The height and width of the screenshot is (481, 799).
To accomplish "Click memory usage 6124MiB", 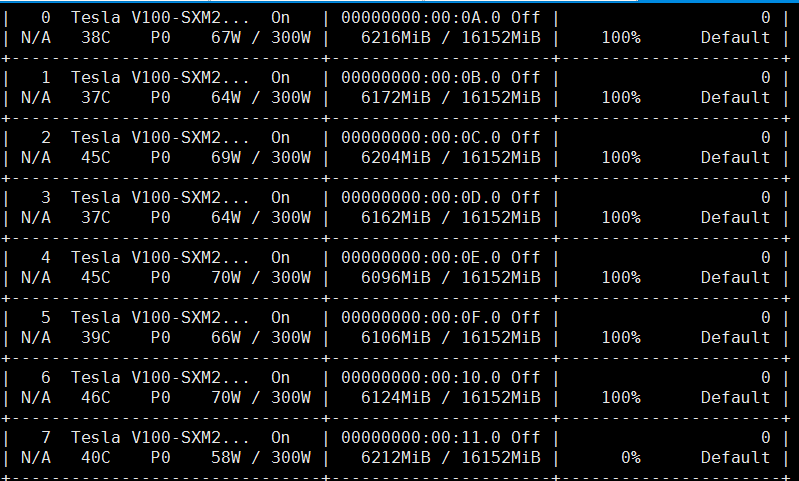I will click(395, 398).
